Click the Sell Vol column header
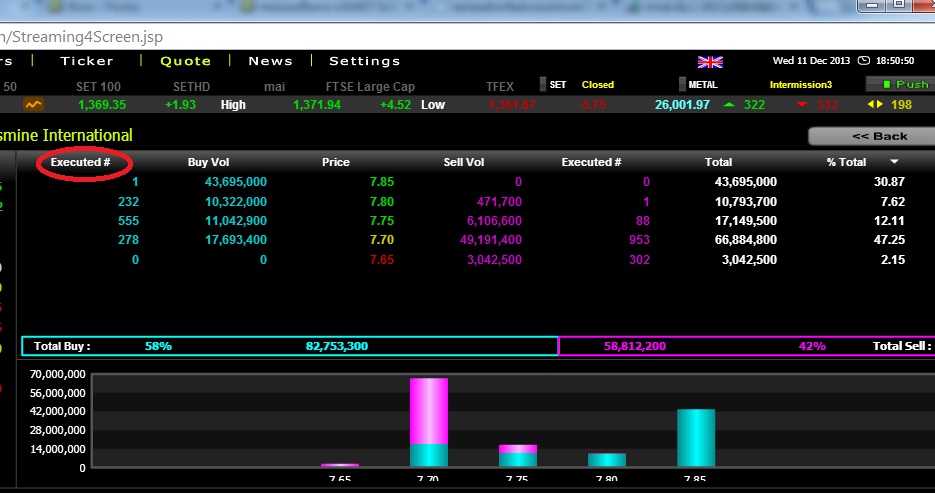 click(x=464, y=162)
